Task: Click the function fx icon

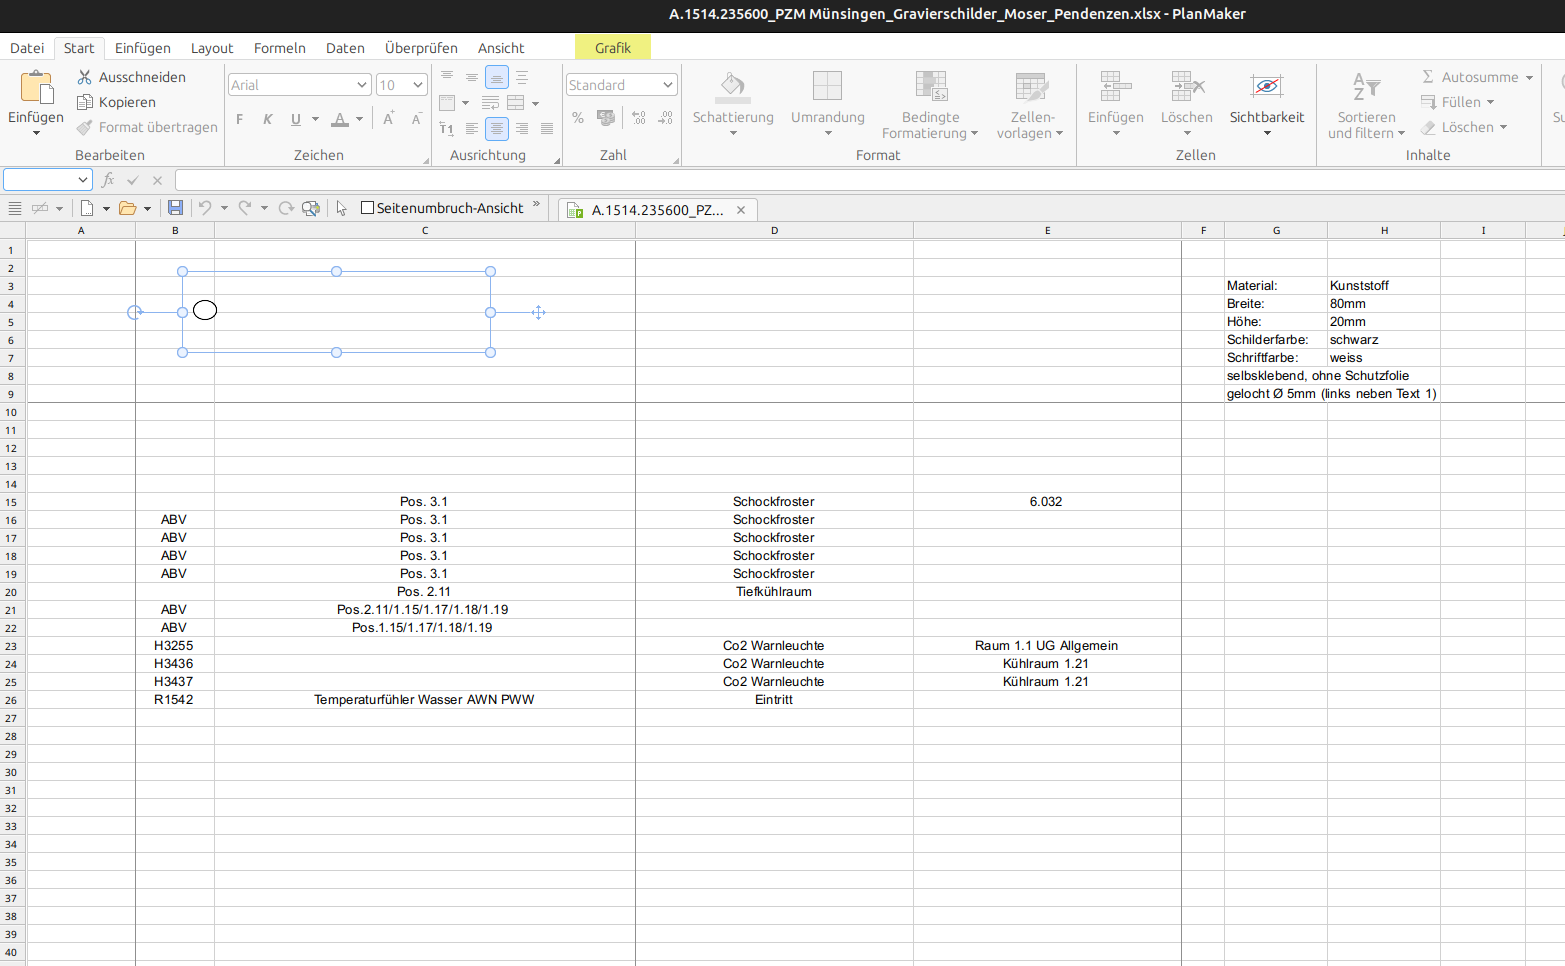Action: 108,180
